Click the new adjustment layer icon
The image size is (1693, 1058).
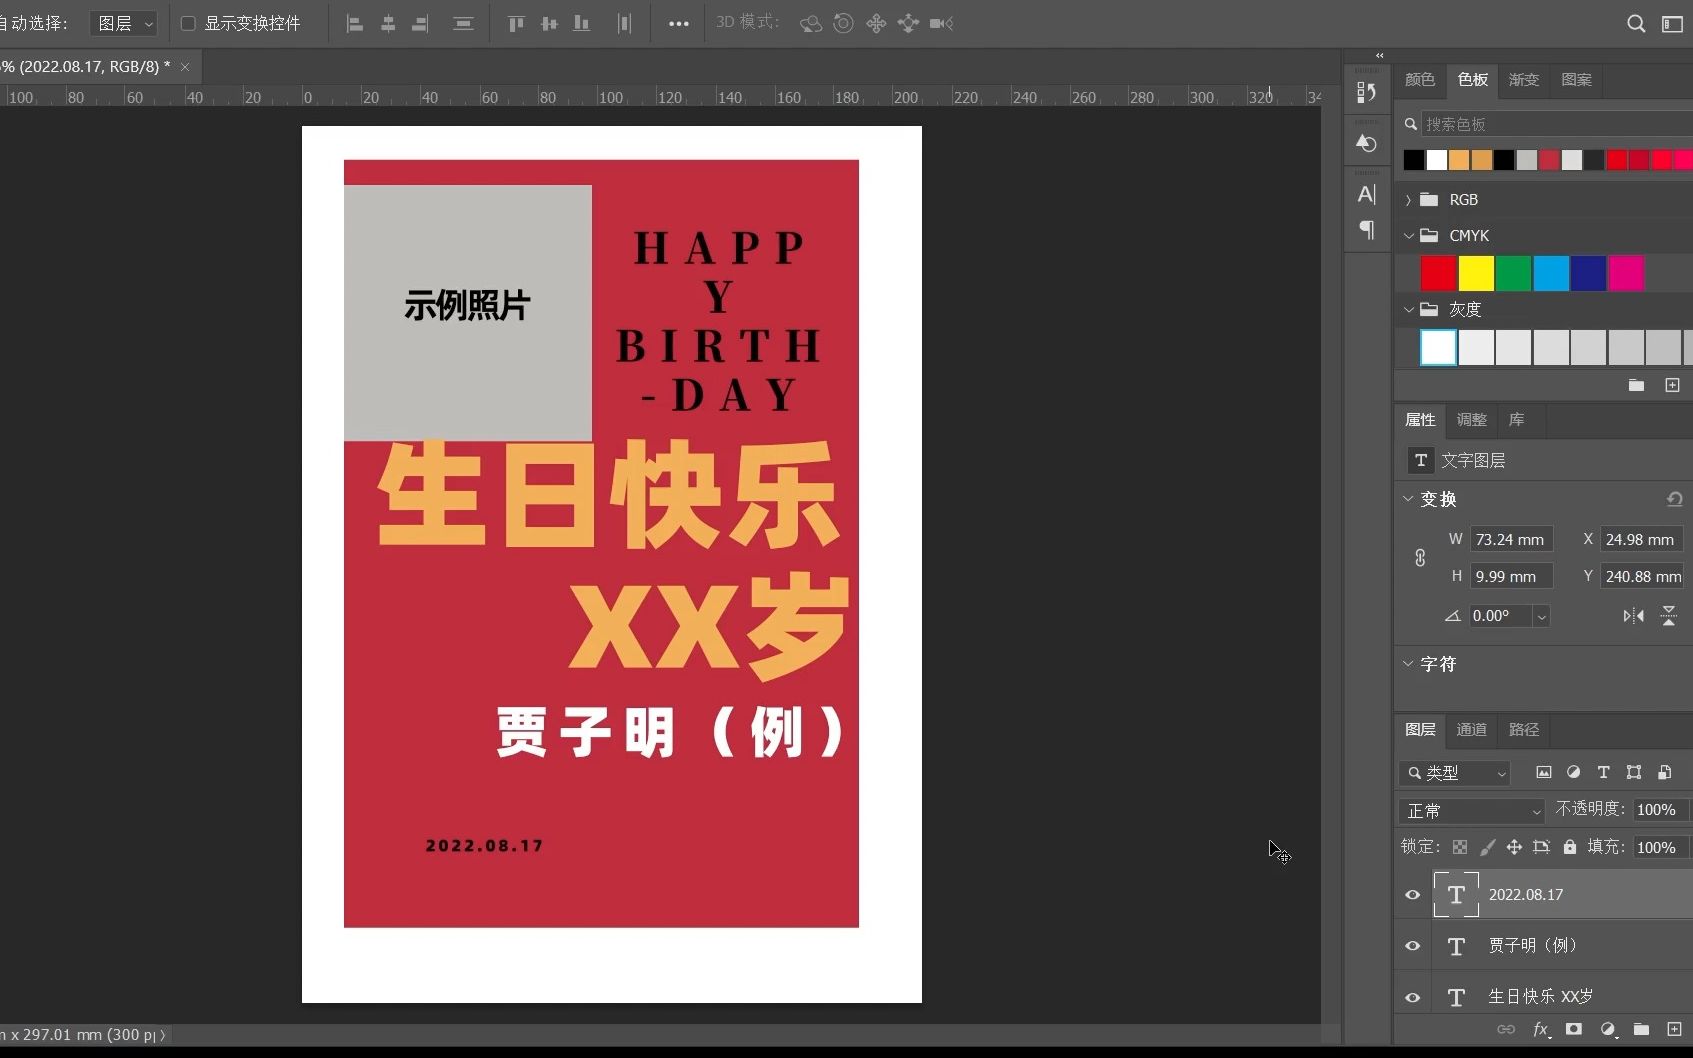[x=1608, y=1029]
